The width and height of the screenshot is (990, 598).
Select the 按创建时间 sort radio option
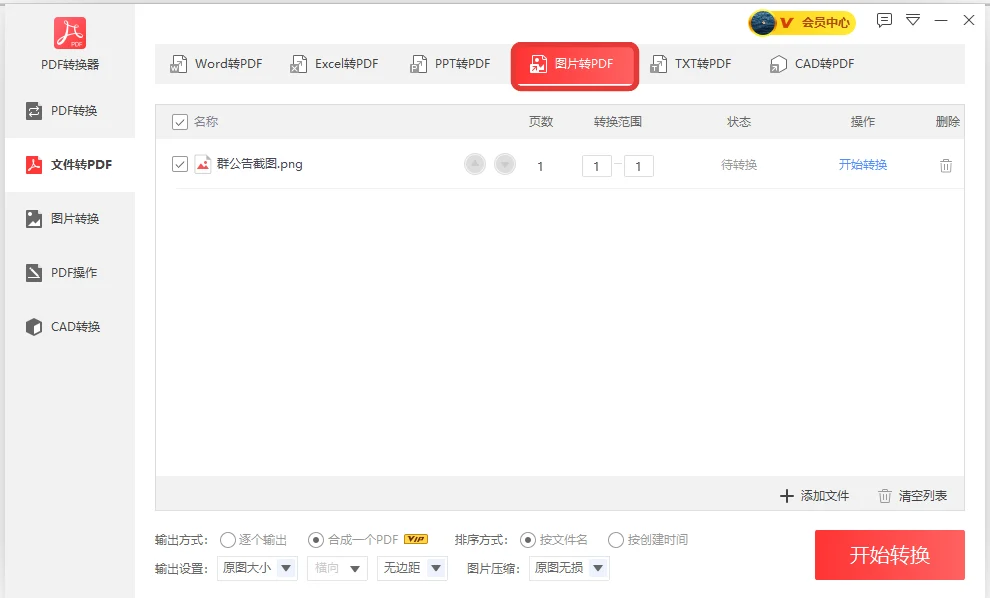(x=616, y=540)
